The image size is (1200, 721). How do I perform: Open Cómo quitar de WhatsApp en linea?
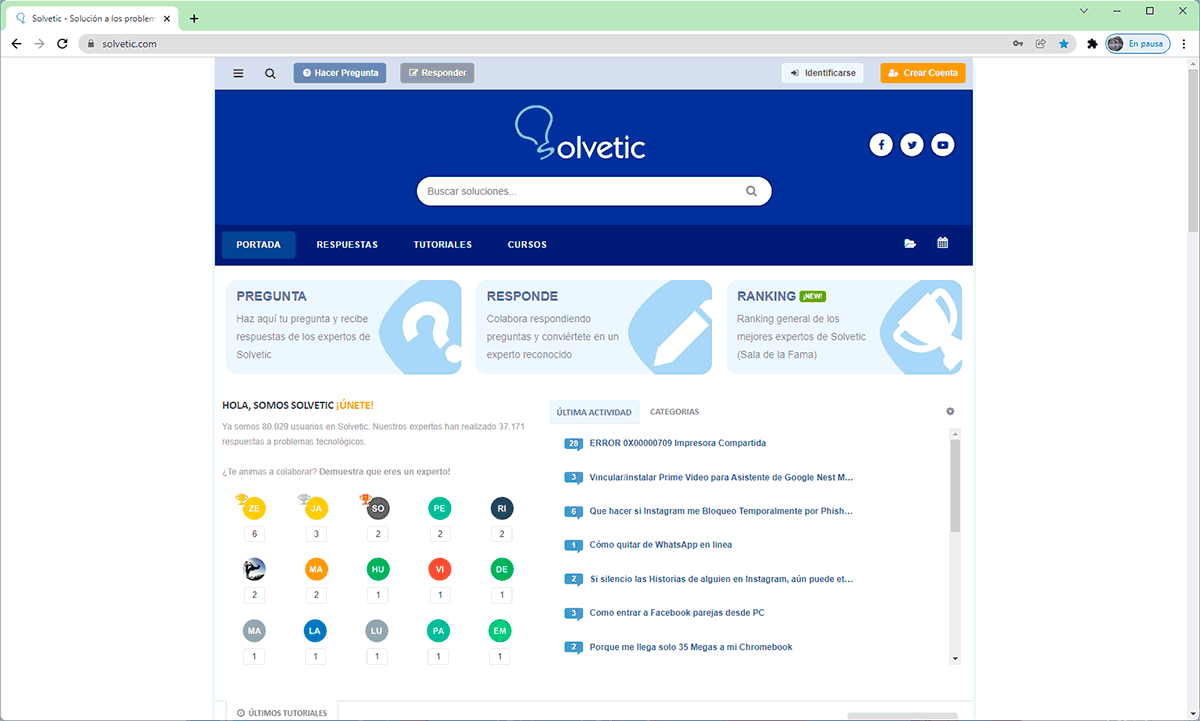661,545
